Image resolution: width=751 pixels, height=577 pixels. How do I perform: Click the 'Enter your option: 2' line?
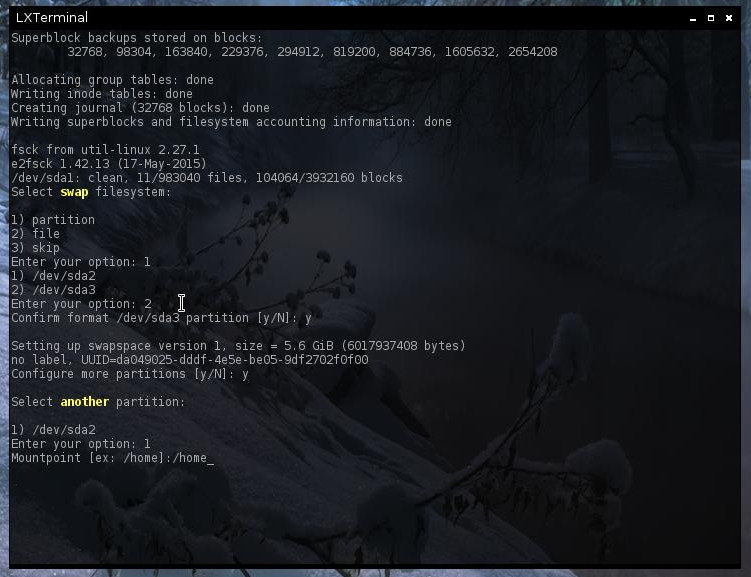coord(81,304)
